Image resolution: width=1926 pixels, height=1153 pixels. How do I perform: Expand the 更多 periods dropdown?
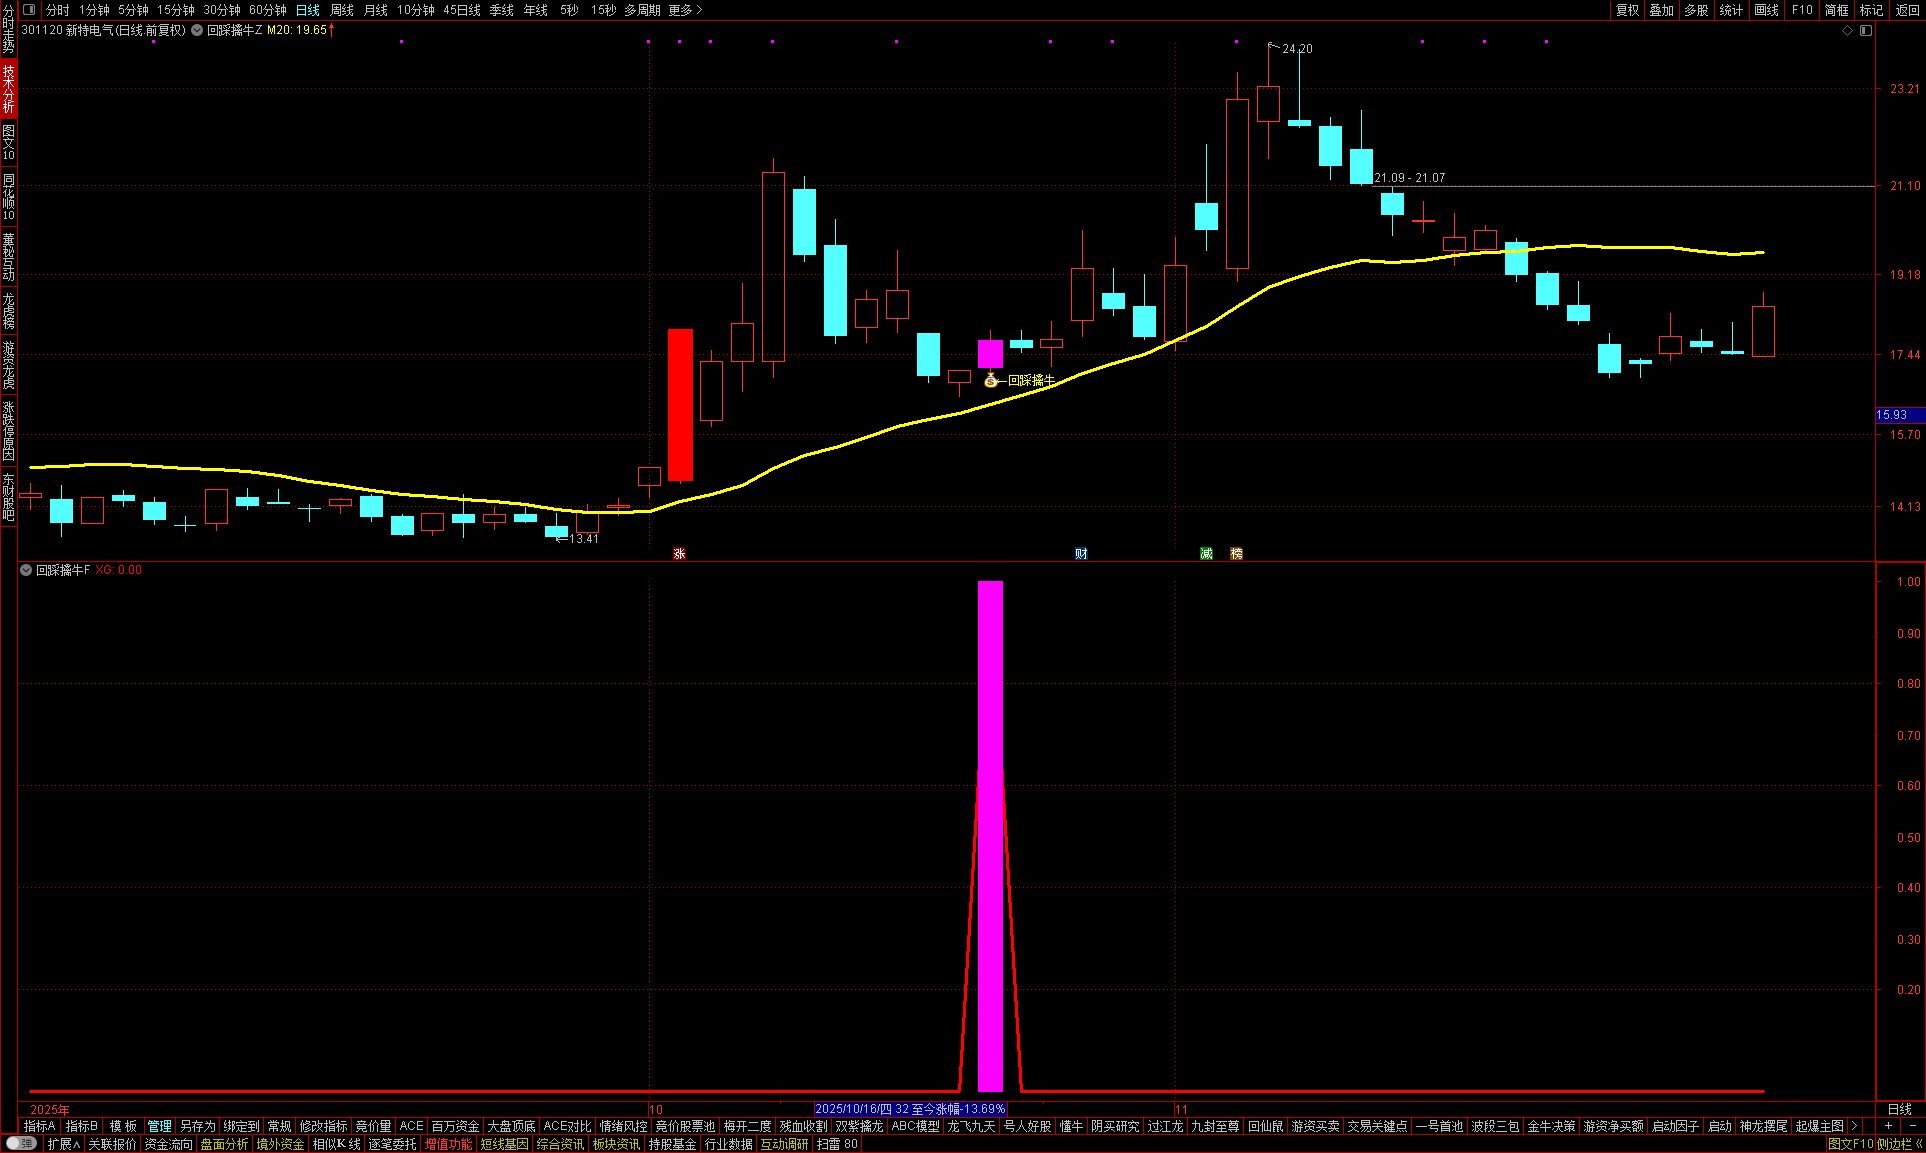point(685,10)
